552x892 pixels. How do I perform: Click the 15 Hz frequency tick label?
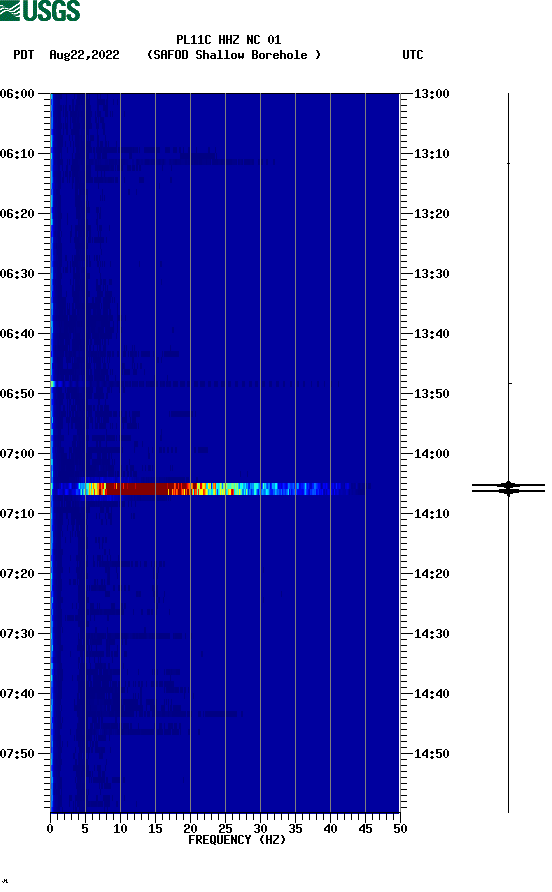[155, 829]
